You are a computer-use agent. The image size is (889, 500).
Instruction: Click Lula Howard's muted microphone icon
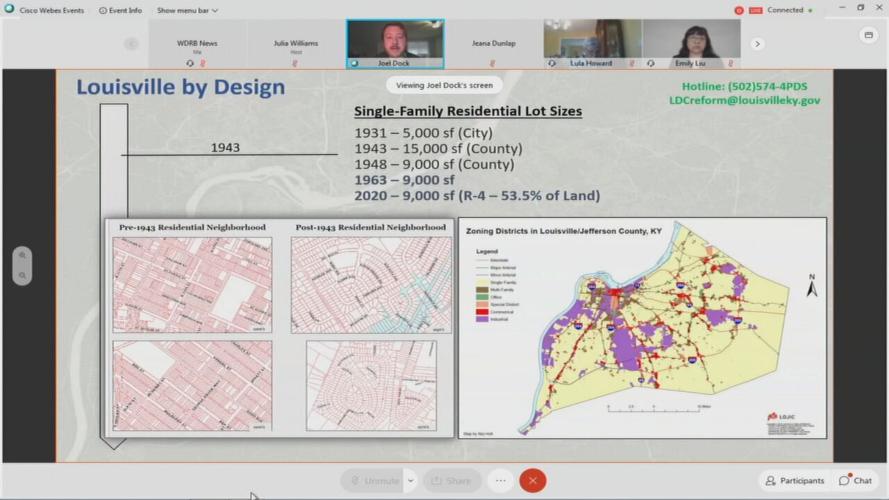pyautogui.click(x=632, y=63)
